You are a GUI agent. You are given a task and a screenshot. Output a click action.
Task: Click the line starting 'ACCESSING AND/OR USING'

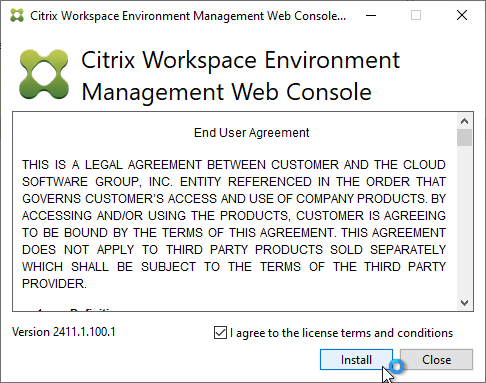234,216
